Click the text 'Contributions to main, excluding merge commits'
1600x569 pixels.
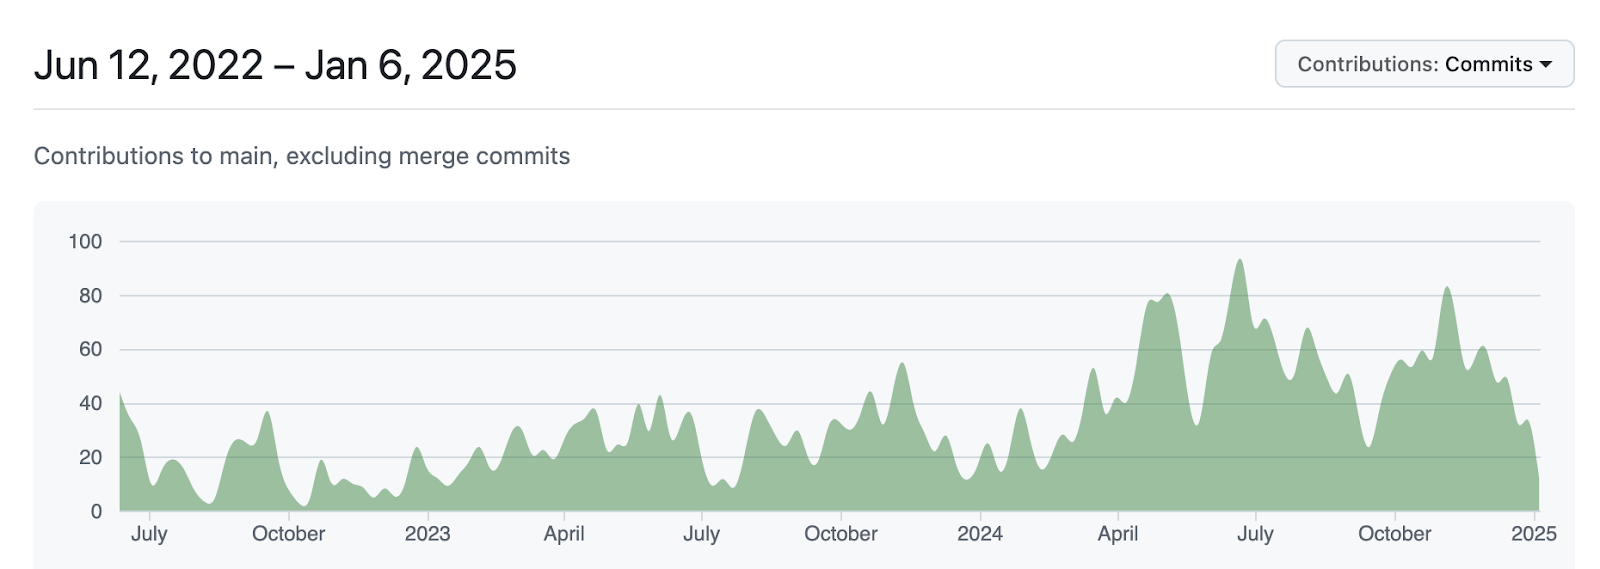[x=302, y=156]
